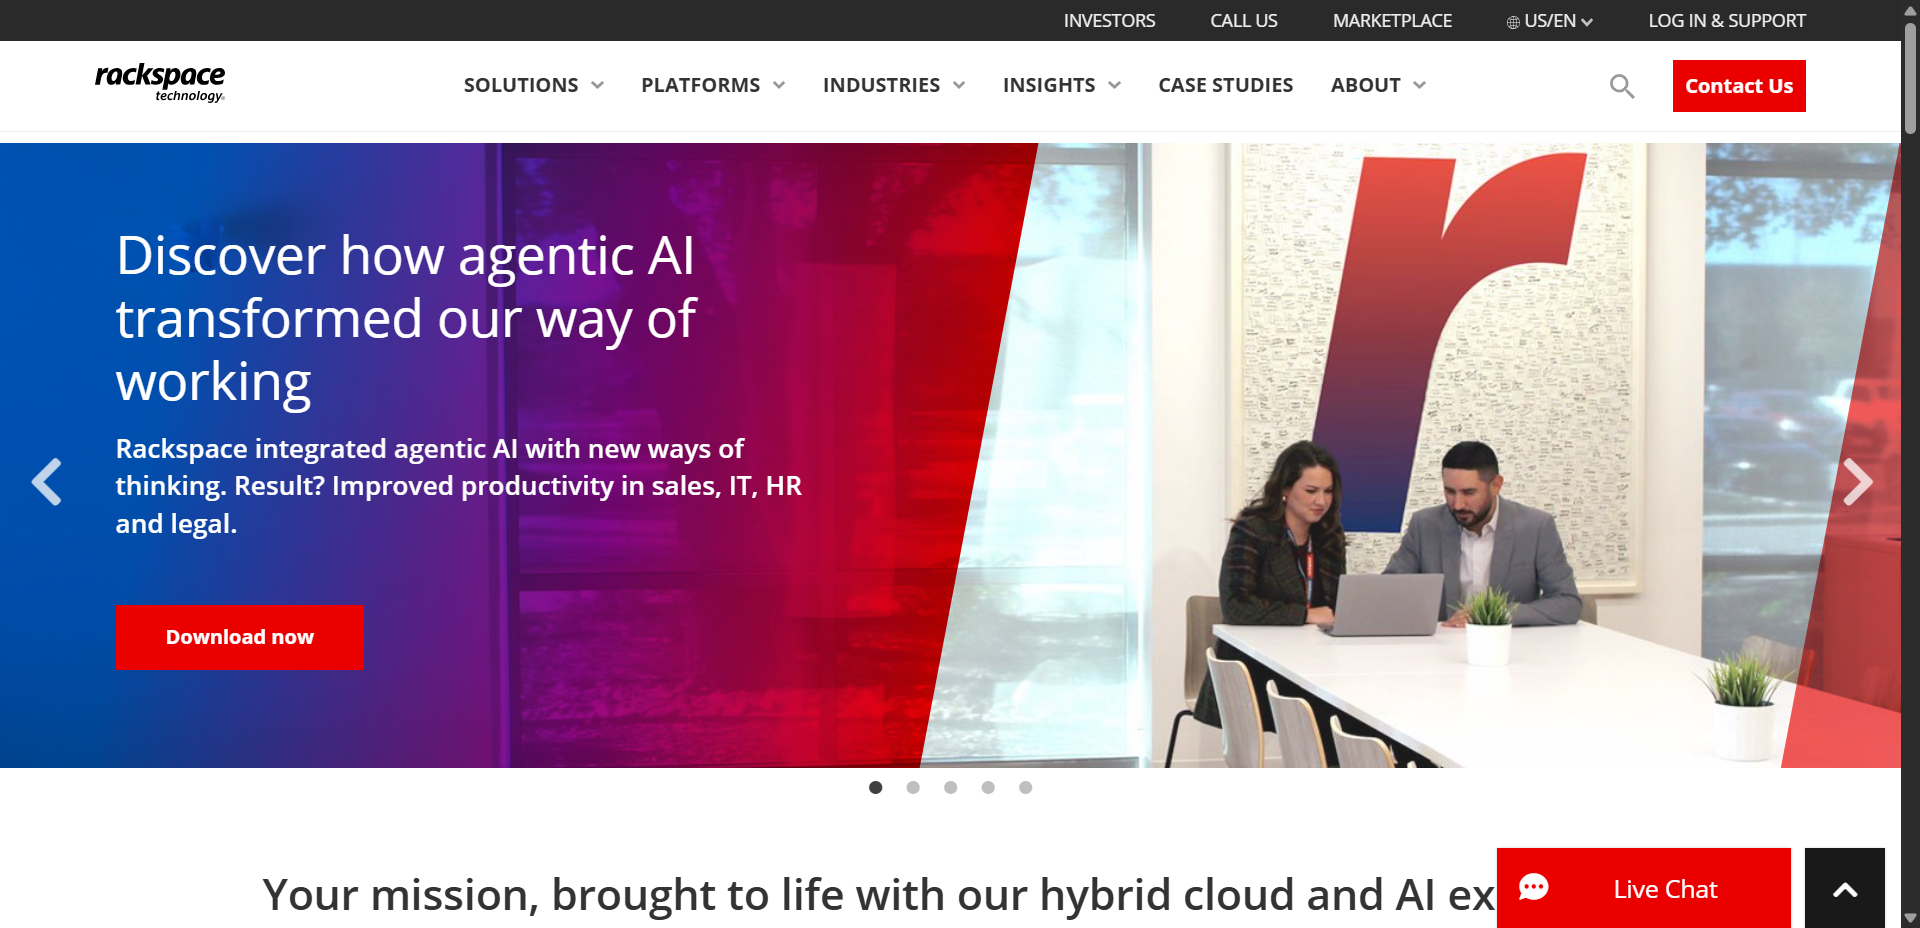This screenshot has height=928, width=1920.
Task: Open the US/EN language selector
Action: [1550, 21]
